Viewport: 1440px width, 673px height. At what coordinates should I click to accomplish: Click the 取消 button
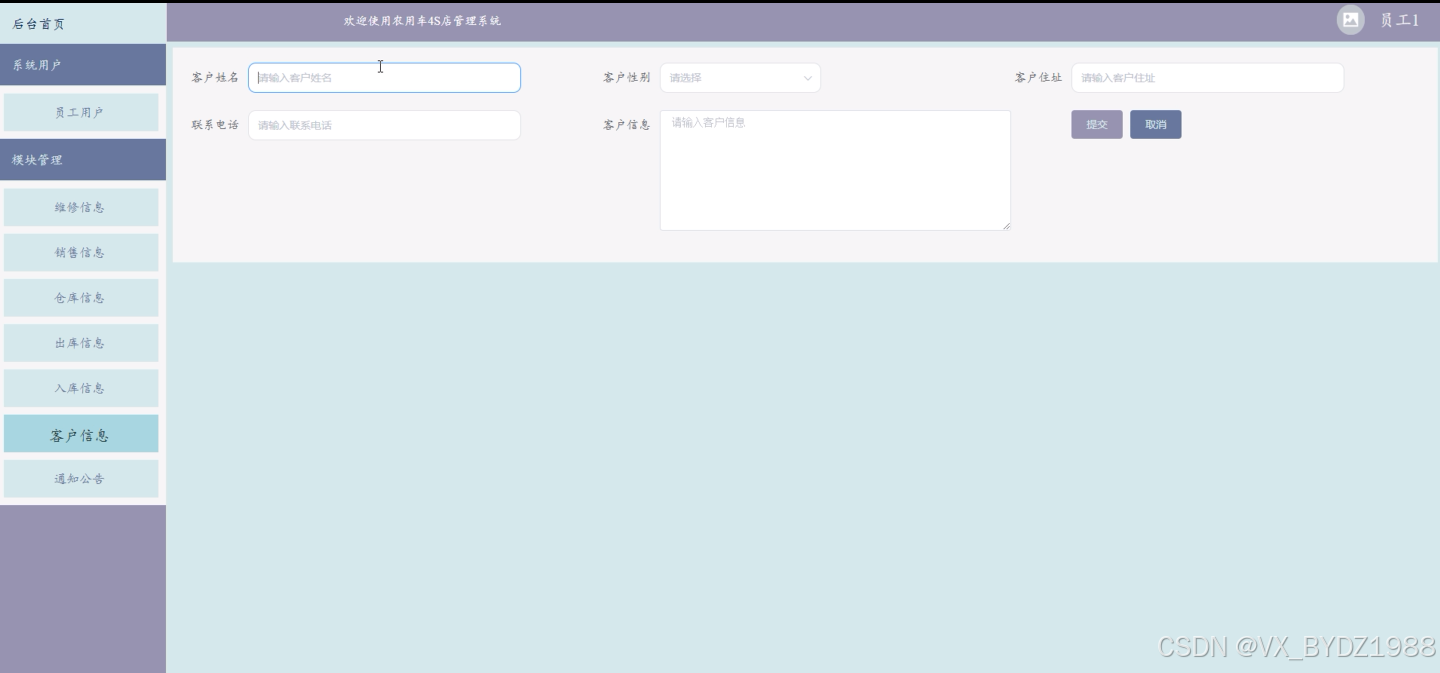(x=1155, y=125)
